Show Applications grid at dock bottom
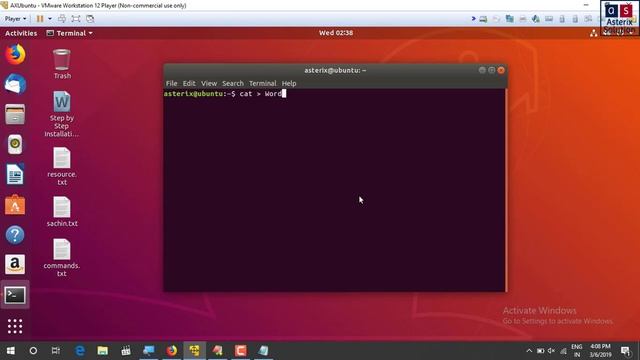Image resolution: width=640 pixels, height=360 pixels. (x=15, y=326)
